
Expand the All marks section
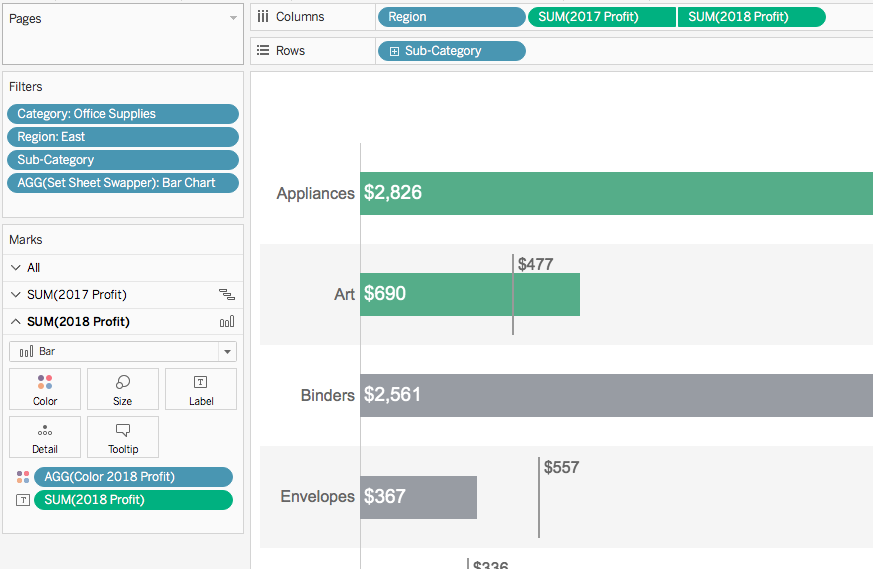pyautogui.click(x=16, y=268)
